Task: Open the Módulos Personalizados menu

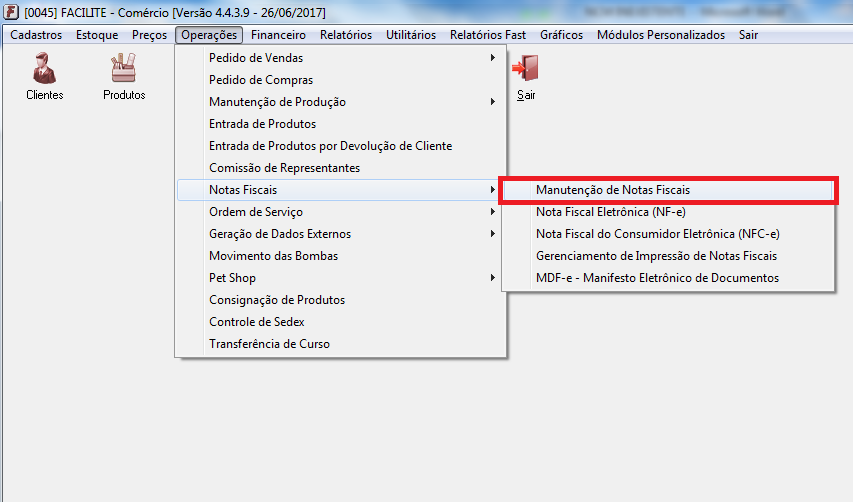Action: pyautogui.click(x=660, y=35)
